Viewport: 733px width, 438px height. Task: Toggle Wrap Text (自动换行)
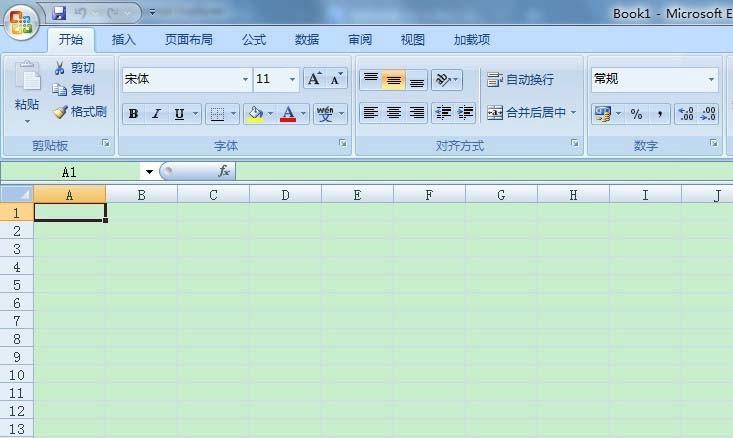(x=520, y=80)
